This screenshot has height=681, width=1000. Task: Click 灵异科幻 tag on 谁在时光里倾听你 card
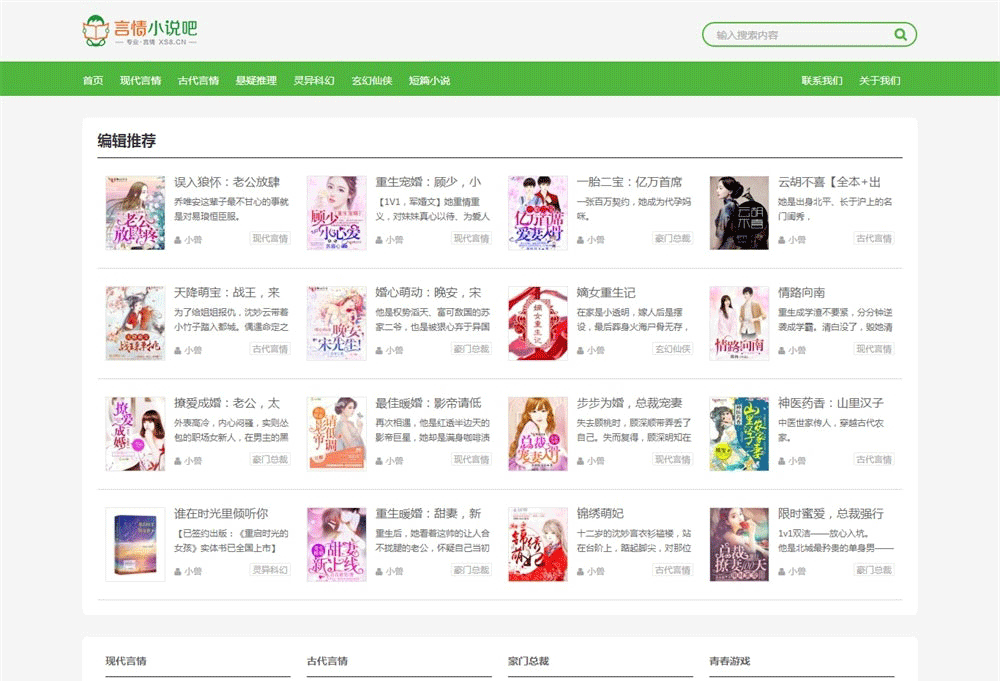[270, 570]
